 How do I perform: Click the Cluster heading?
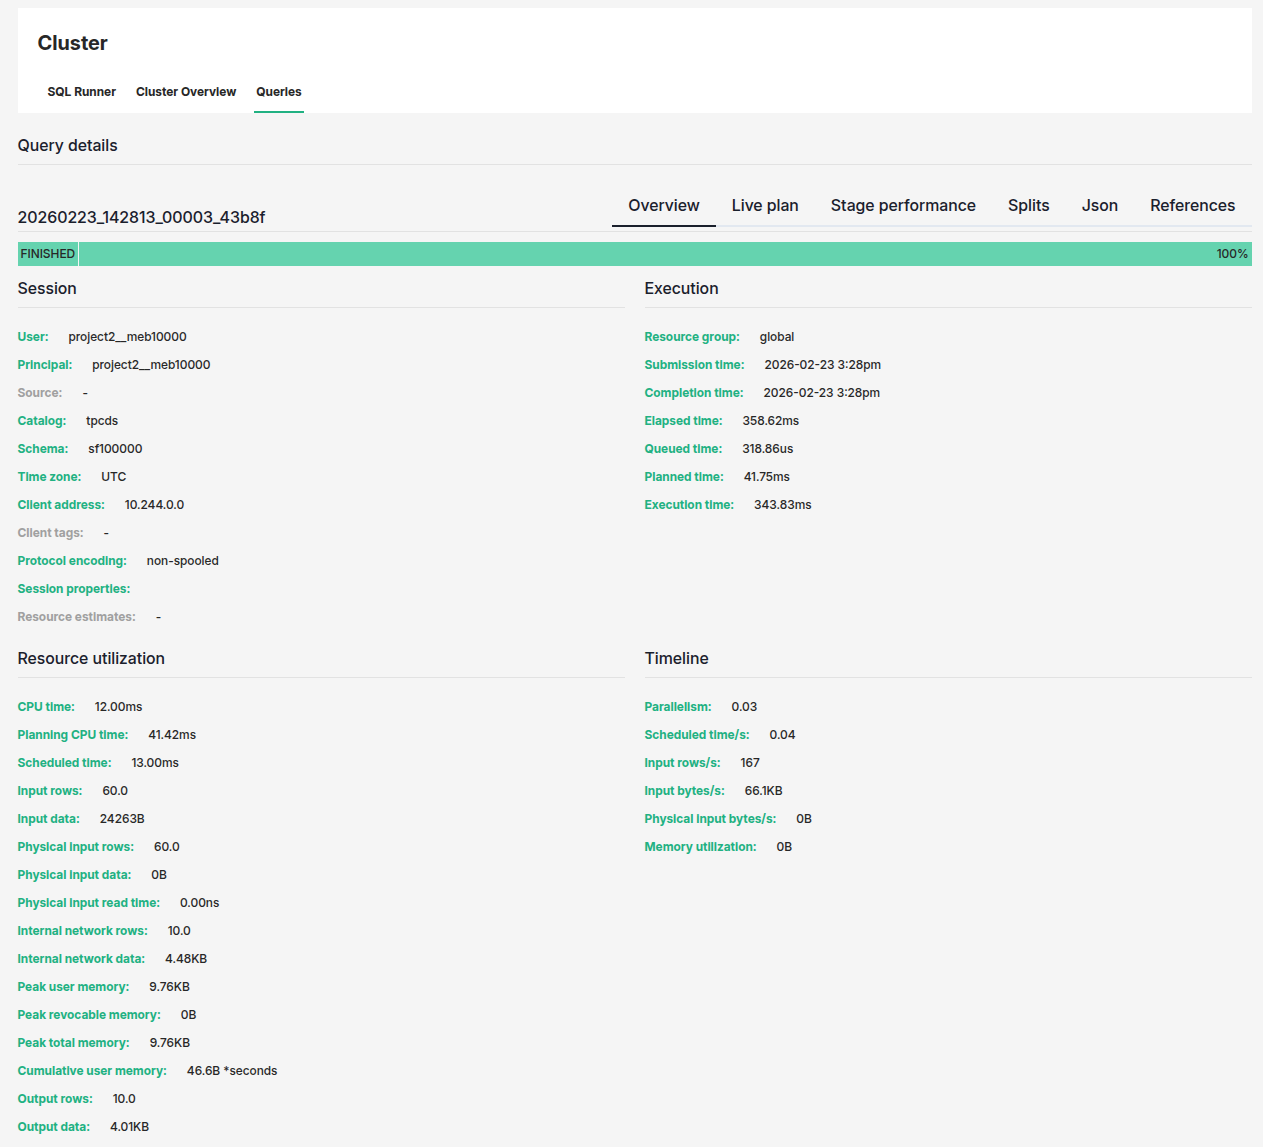[x=72, y=43]
